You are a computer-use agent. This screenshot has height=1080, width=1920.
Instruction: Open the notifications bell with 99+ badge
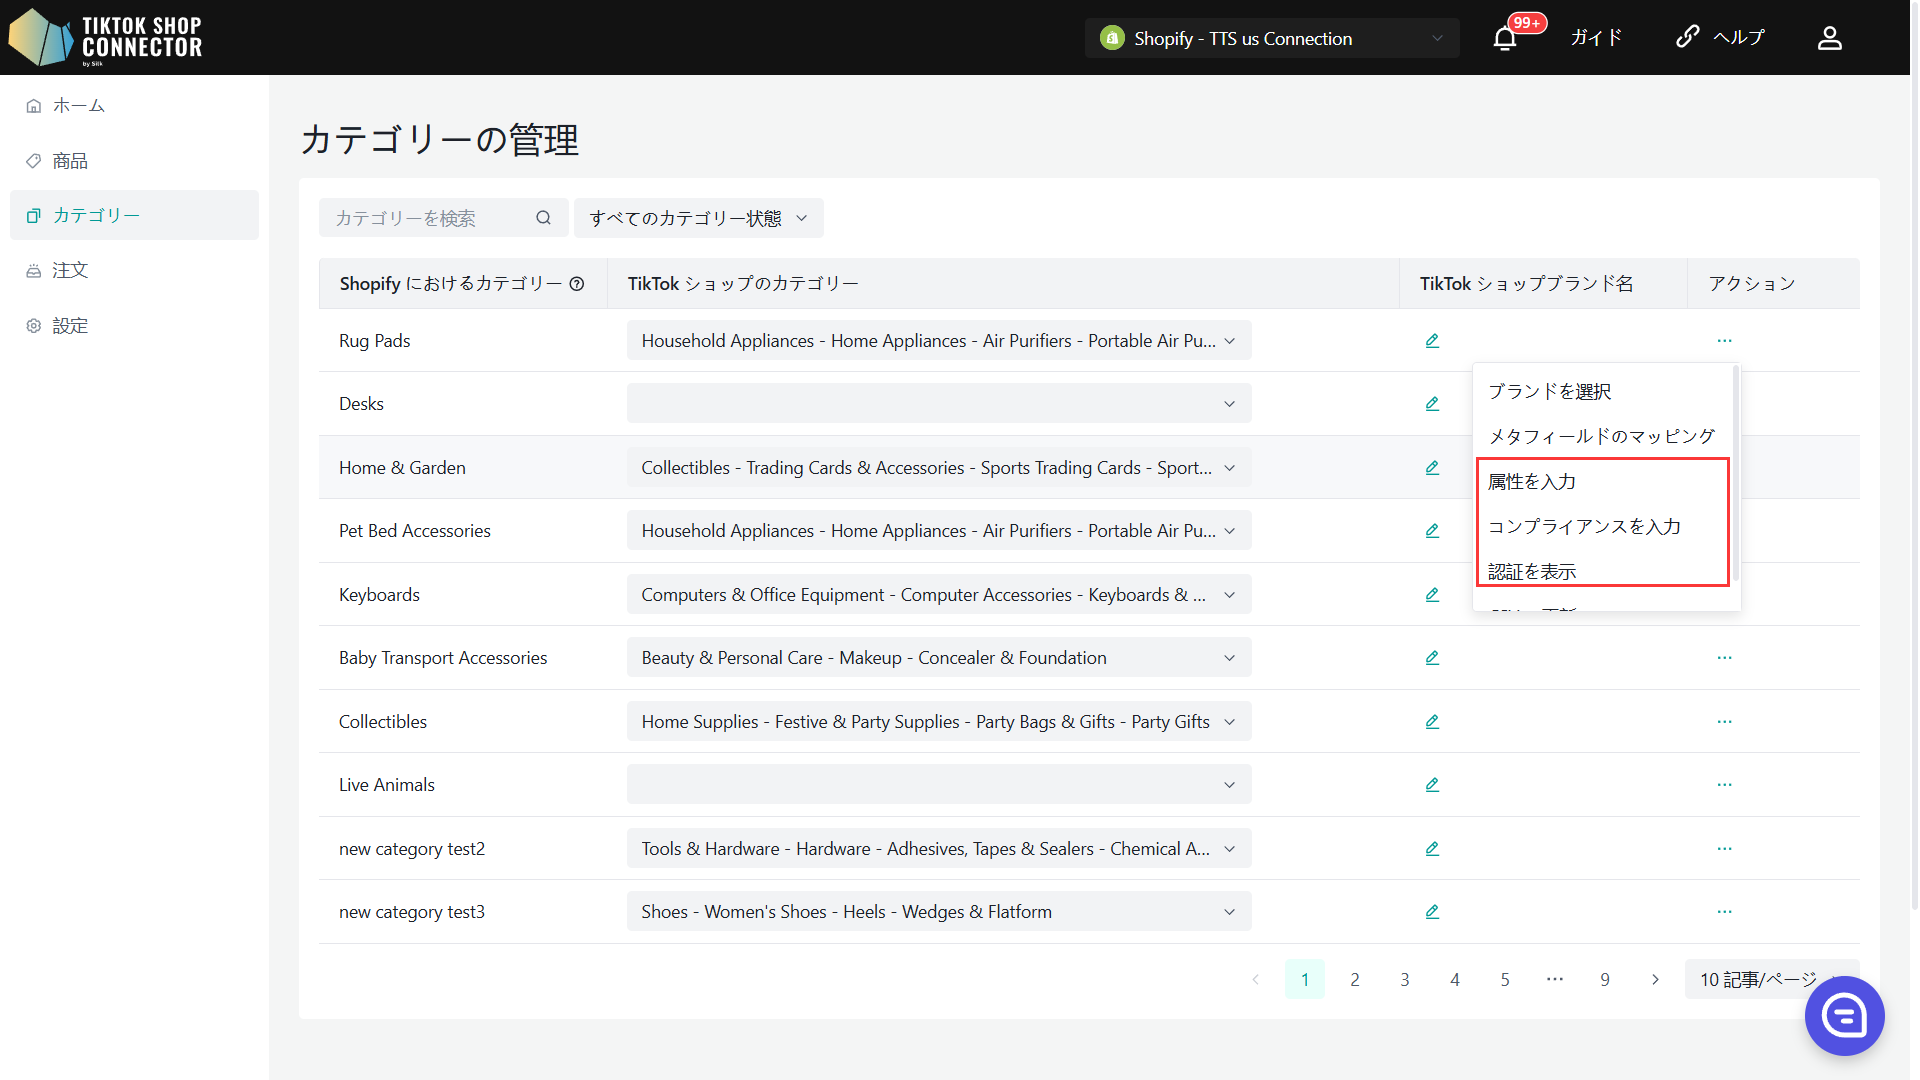tap(1505, 38)
